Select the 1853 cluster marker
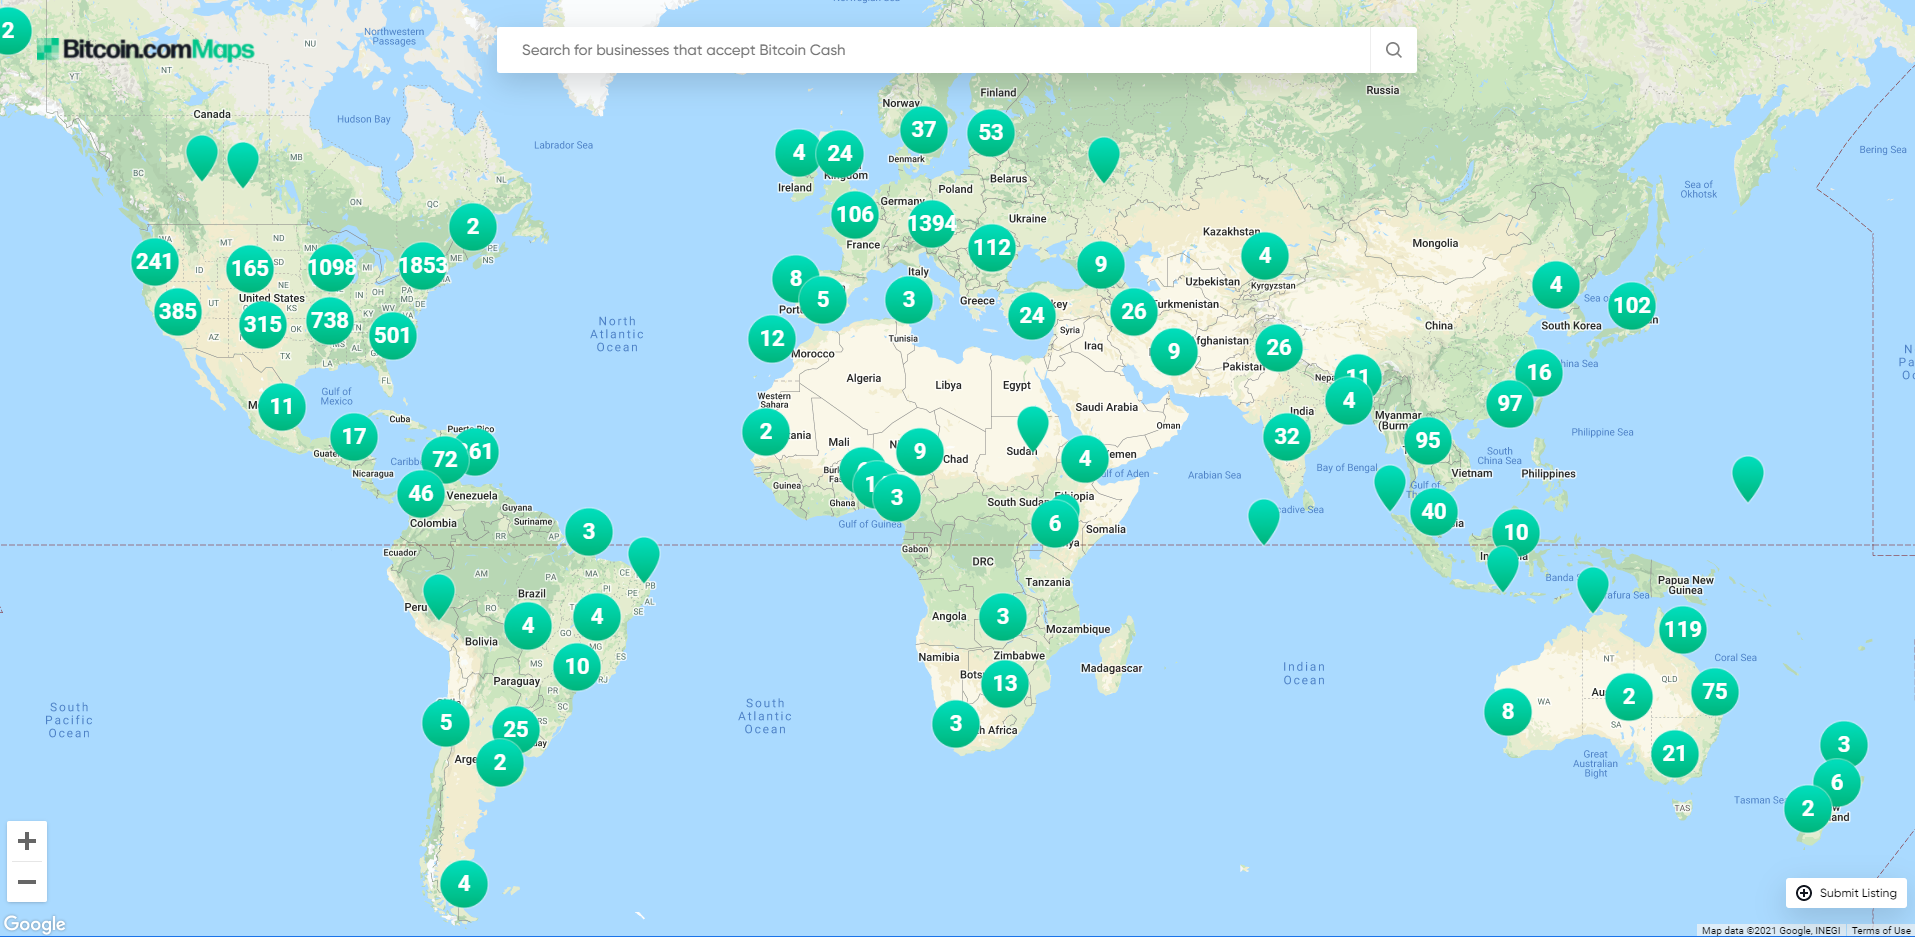The width and height of the screenshot is (1915, 937). tap(423, 266)
